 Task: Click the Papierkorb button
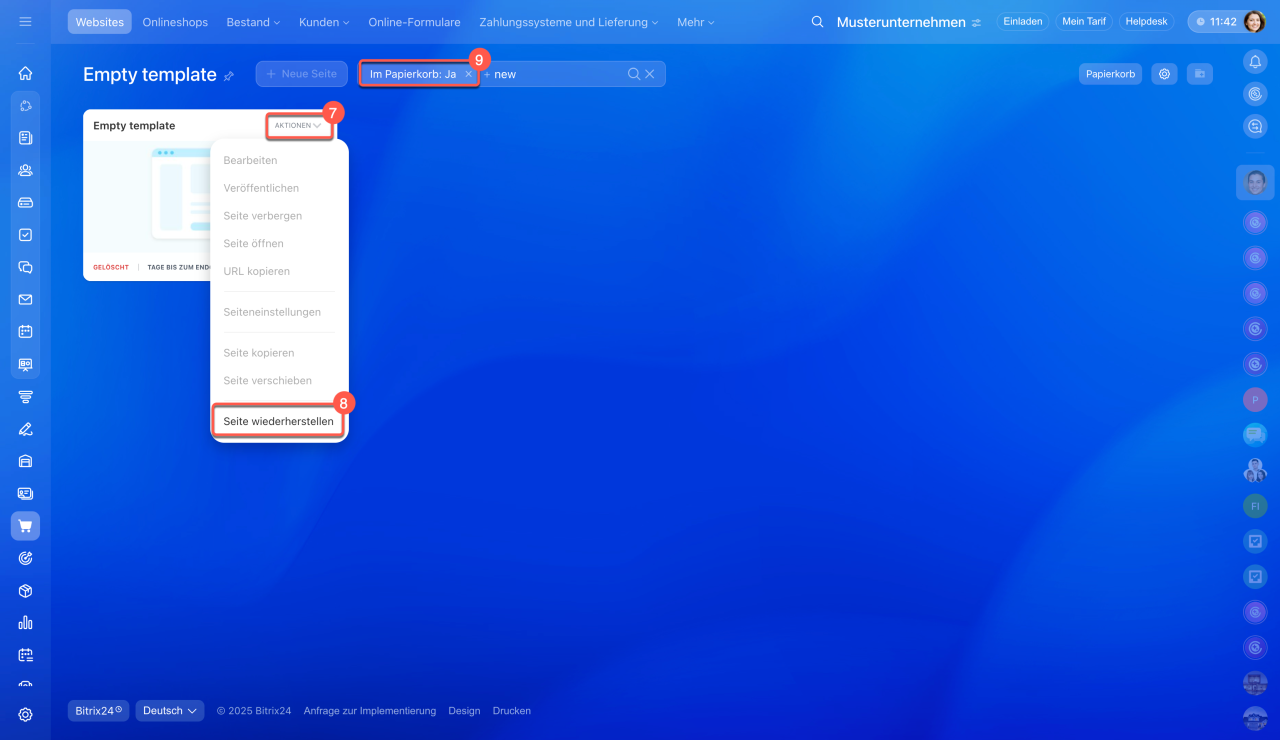1110,74
